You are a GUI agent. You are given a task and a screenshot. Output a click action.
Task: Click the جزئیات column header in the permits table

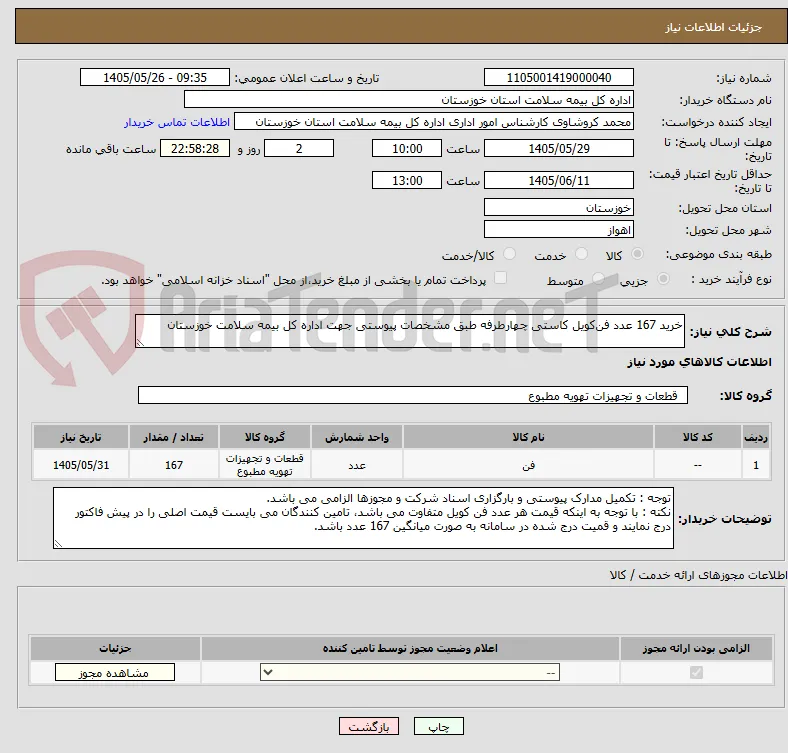point(115,648)
